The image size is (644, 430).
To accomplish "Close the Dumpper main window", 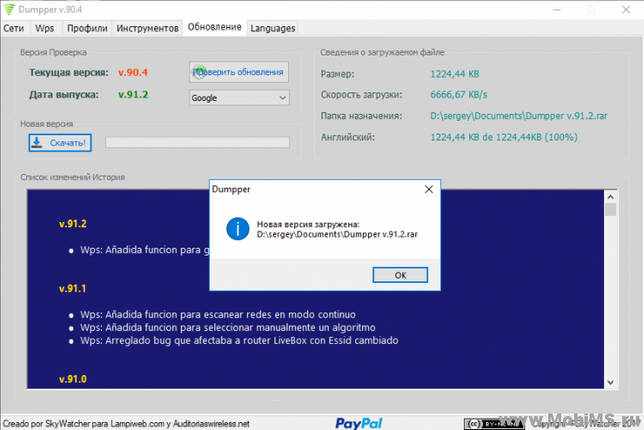I will [626, 9].
